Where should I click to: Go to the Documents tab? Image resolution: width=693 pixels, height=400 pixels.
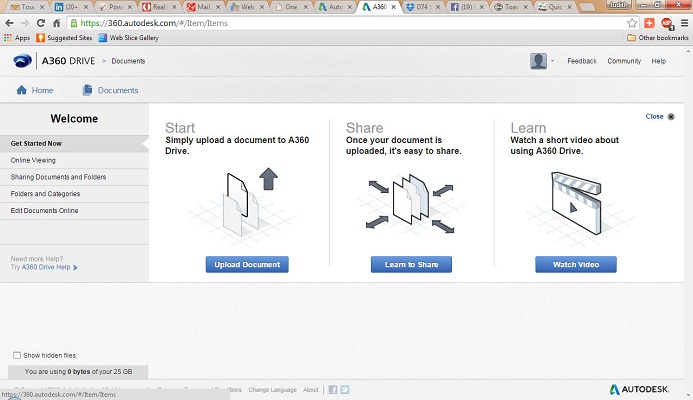click(110, 90)
